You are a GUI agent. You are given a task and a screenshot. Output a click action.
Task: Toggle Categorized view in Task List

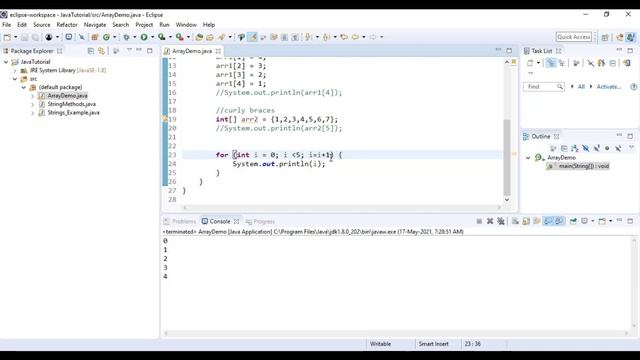tap(551, 63)
